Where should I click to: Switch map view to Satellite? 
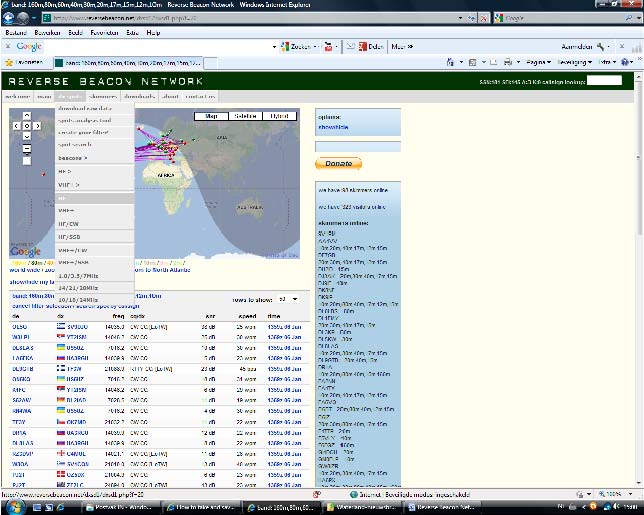pyautogui.click(x=245, y=116)
